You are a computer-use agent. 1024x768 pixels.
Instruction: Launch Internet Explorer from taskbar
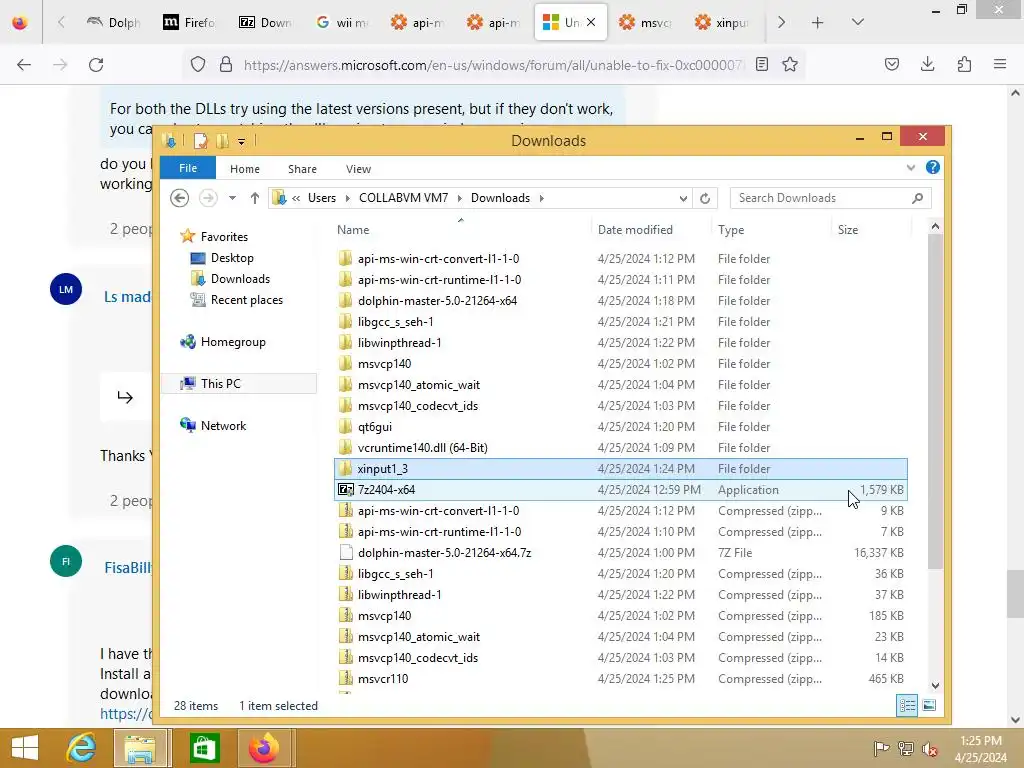[x=81, y=748]
